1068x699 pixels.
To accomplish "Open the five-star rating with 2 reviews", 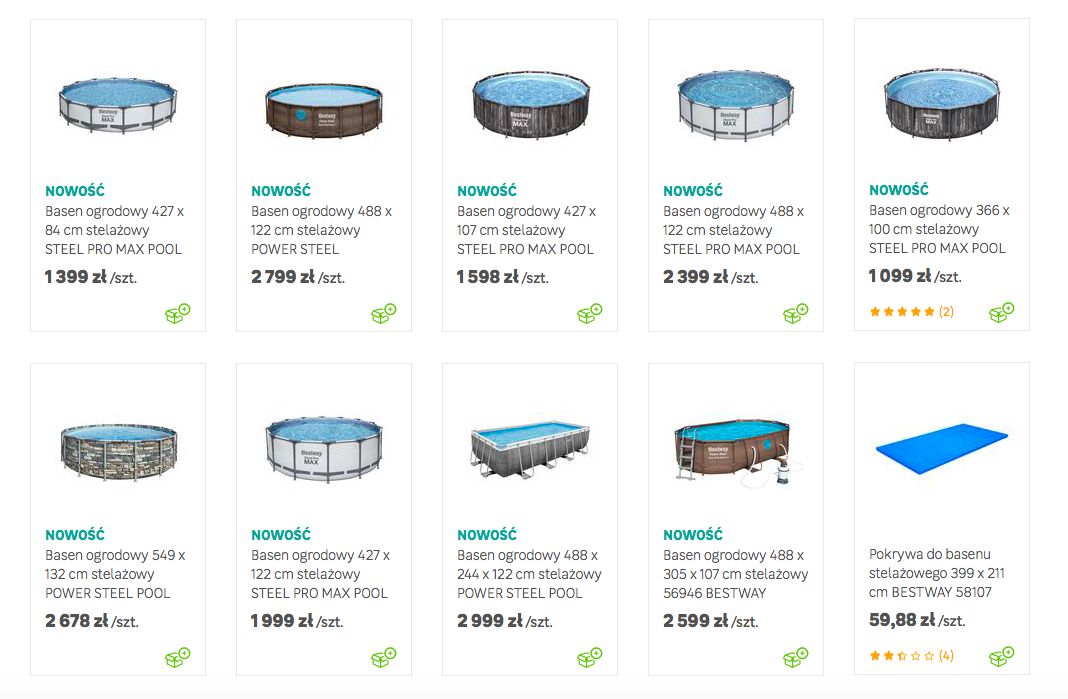I will click(x=911, y=312).
